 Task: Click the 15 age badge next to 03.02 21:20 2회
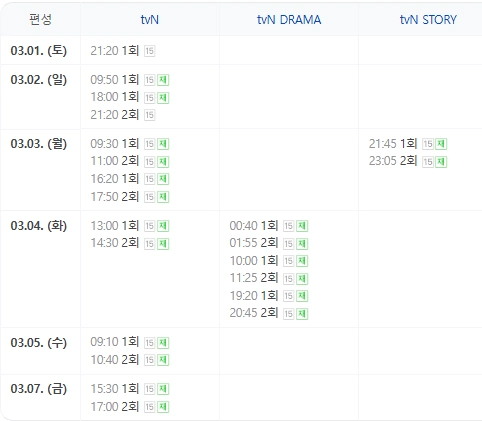[150, 115]
